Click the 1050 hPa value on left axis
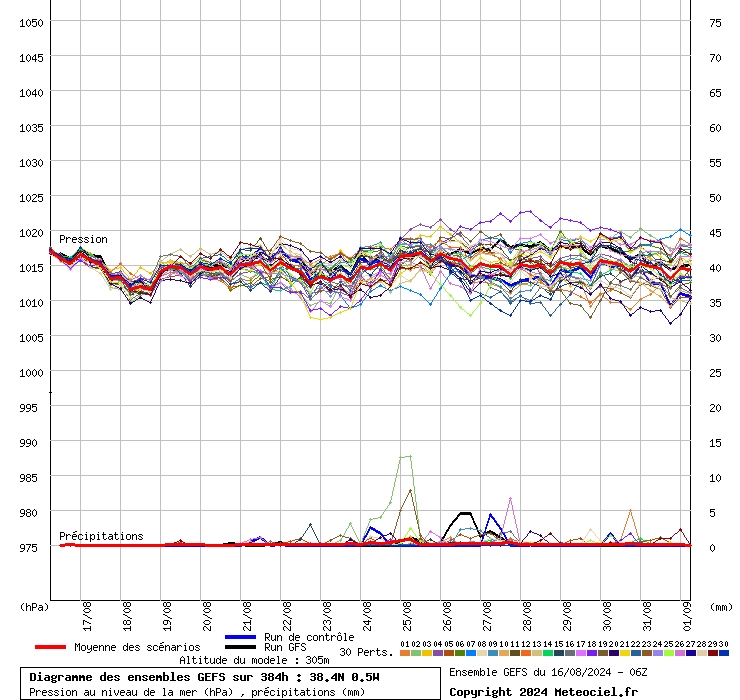 [x=31, y=22]
